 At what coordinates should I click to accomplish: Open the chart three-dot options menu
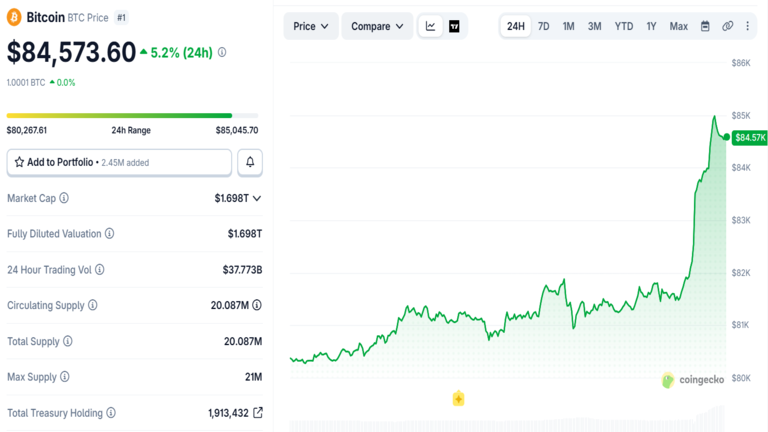(747, 26)
